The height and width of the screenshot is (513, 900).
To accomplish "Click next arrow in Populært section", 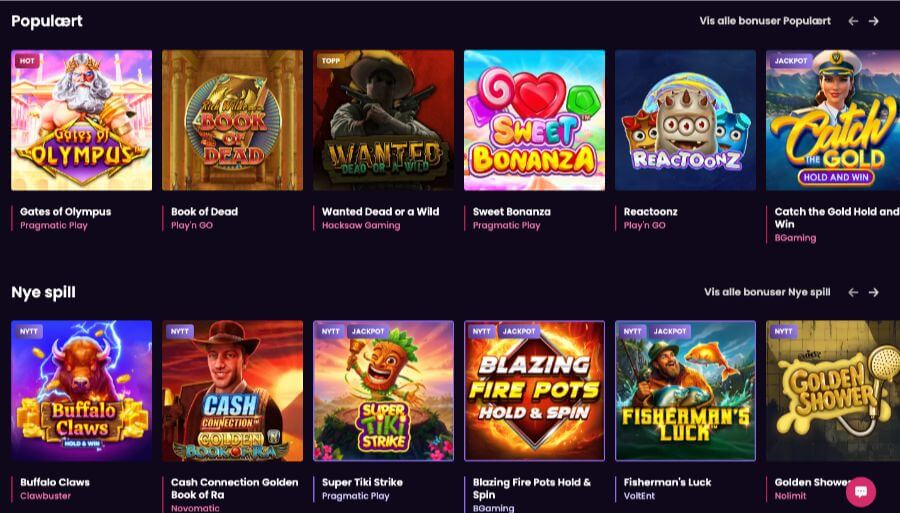I will point(873,21).
